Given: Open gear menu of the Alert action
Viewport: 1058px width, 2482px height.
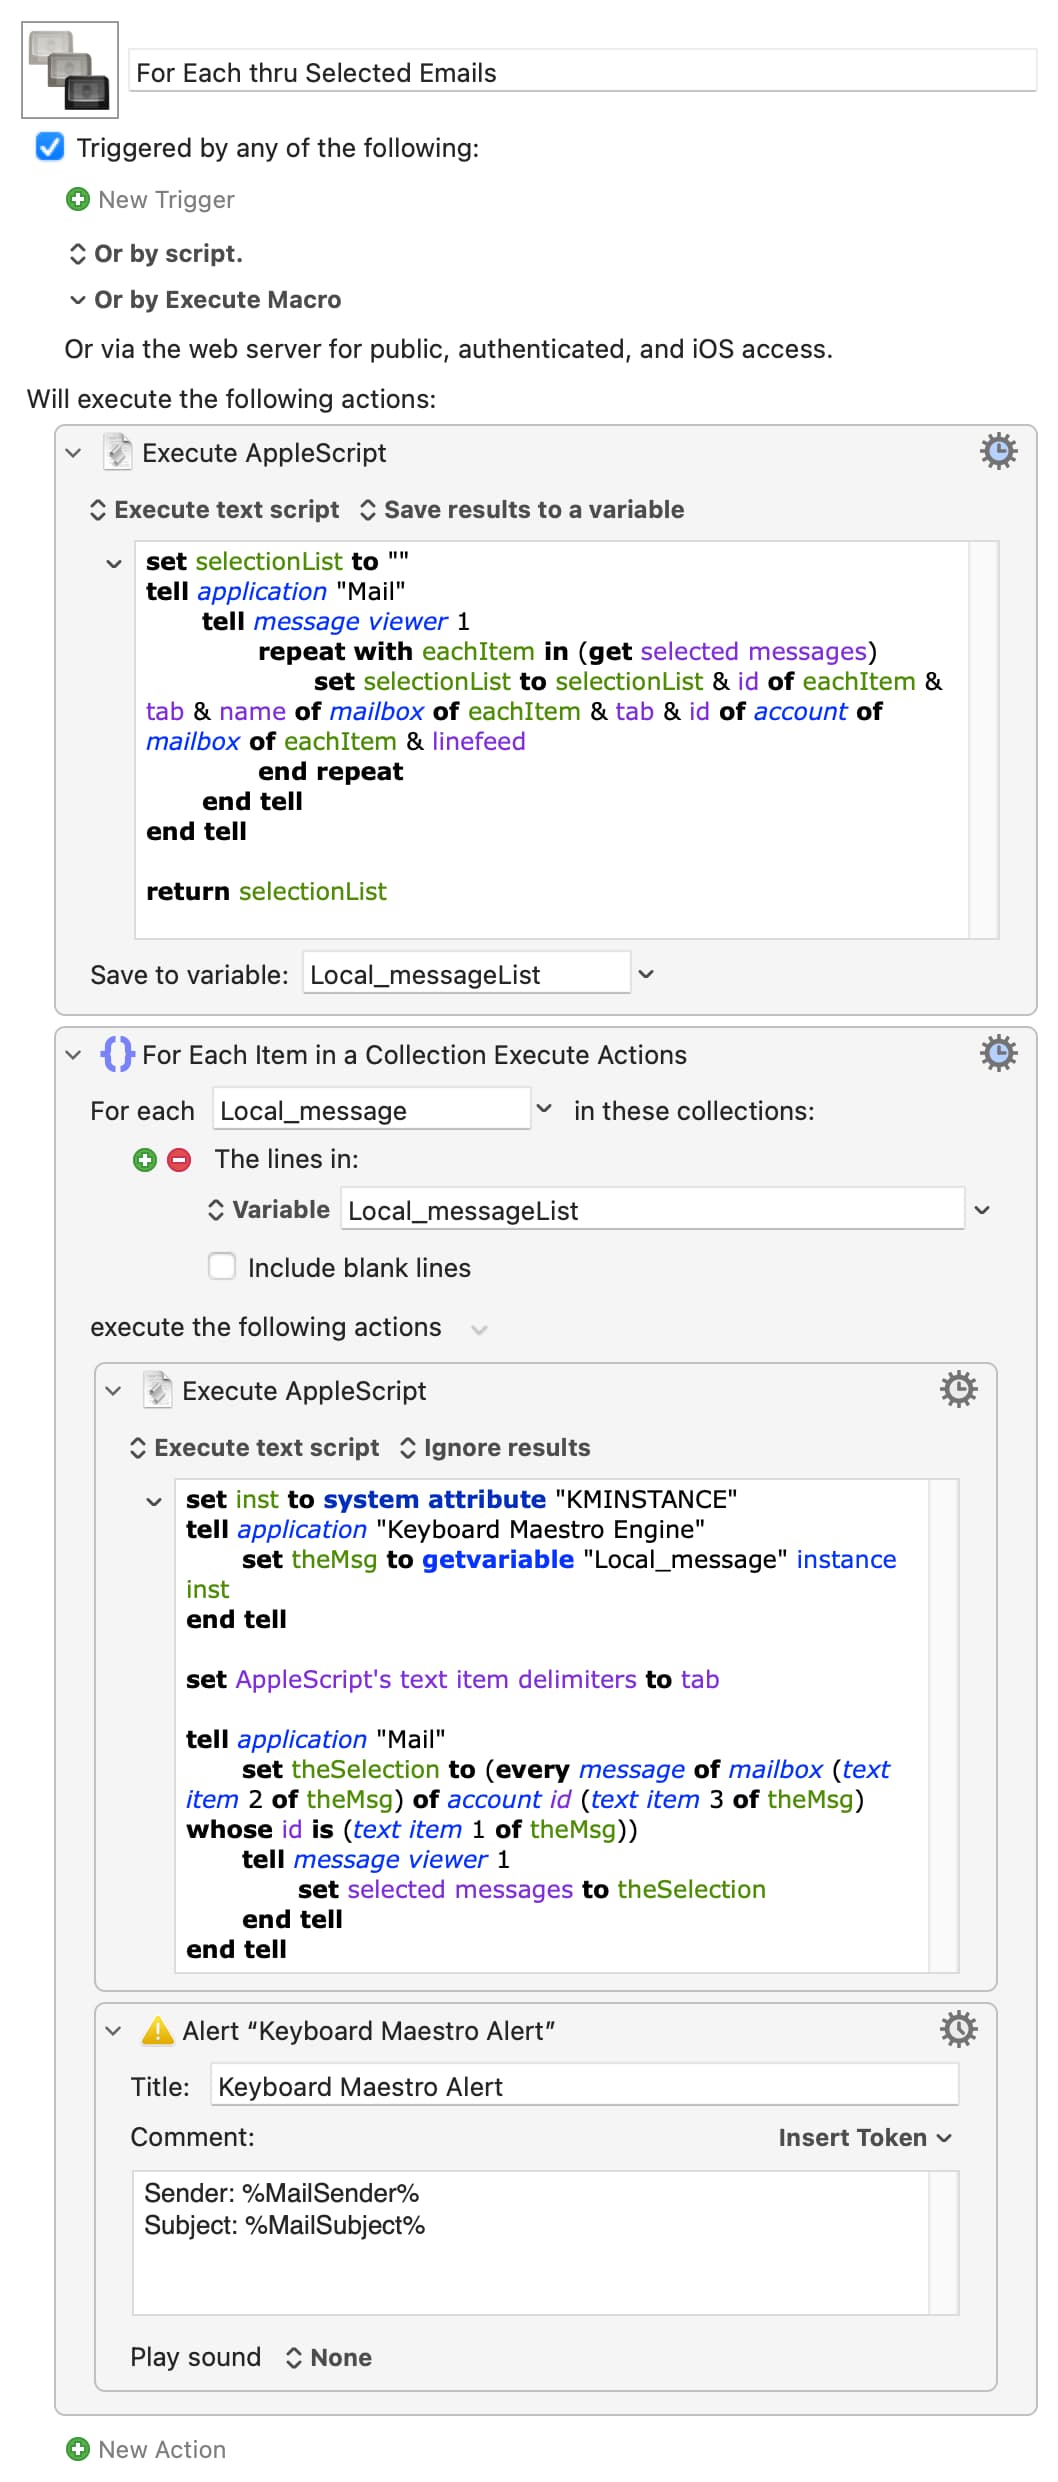Looking at the screenshot, I should pos(957,2030).
